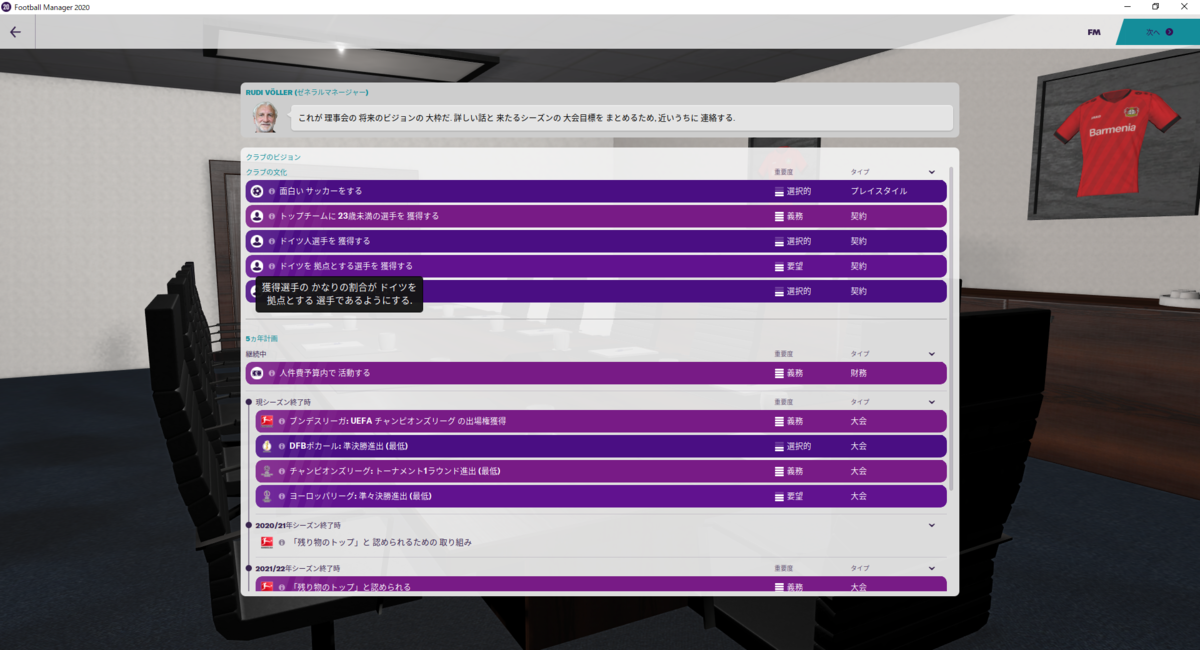Click importance bars for 面白いサッカーをする
The width and height of the screenshot is (1200, 650).
pos(779,191)
